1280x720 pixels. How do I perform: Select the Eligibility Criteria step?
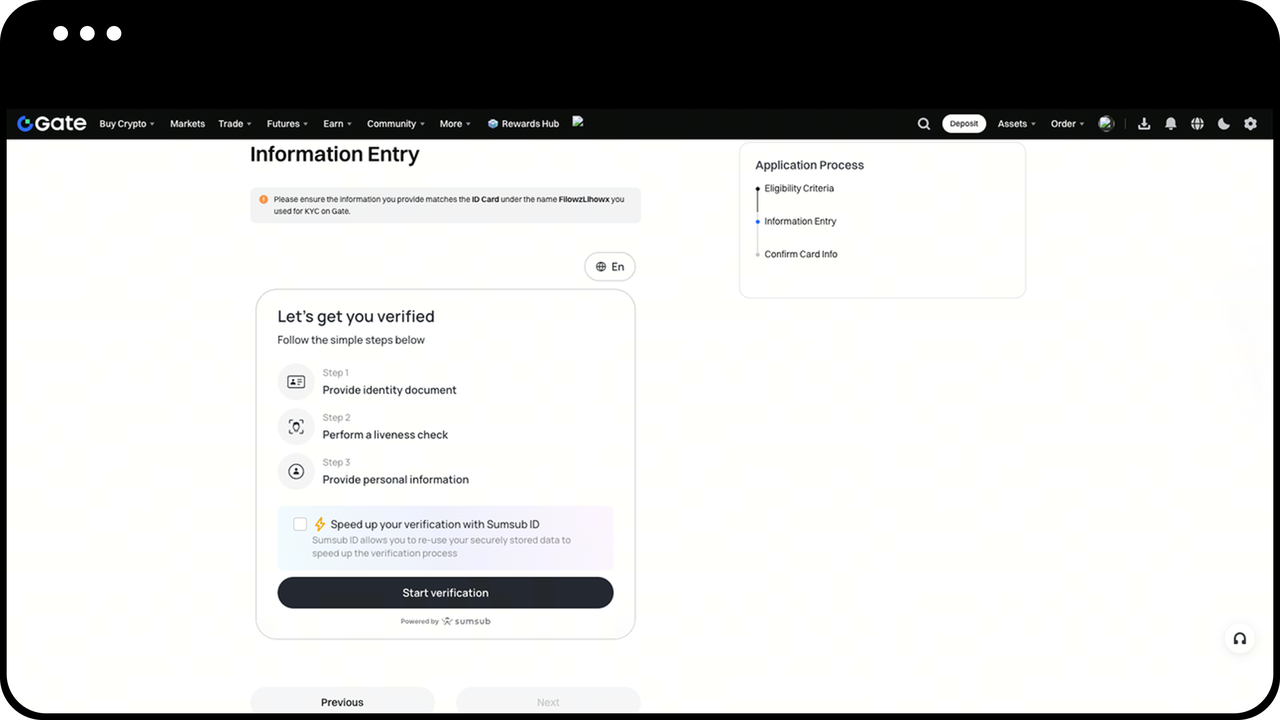[799, 189]
